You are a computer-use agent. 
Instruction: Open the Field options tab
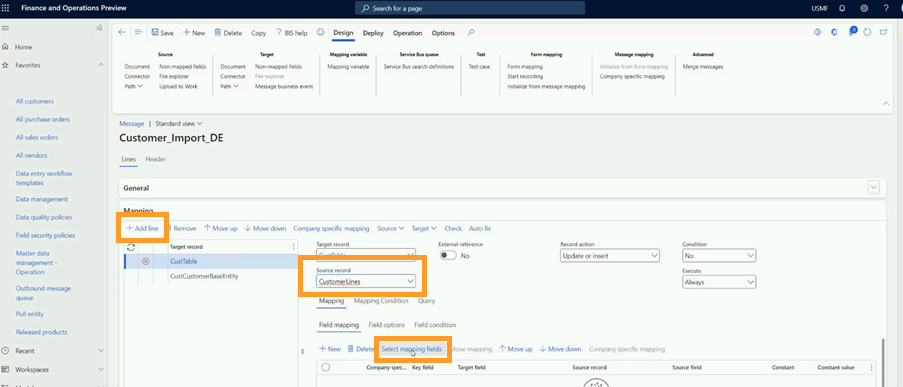[x=386, y=325]
